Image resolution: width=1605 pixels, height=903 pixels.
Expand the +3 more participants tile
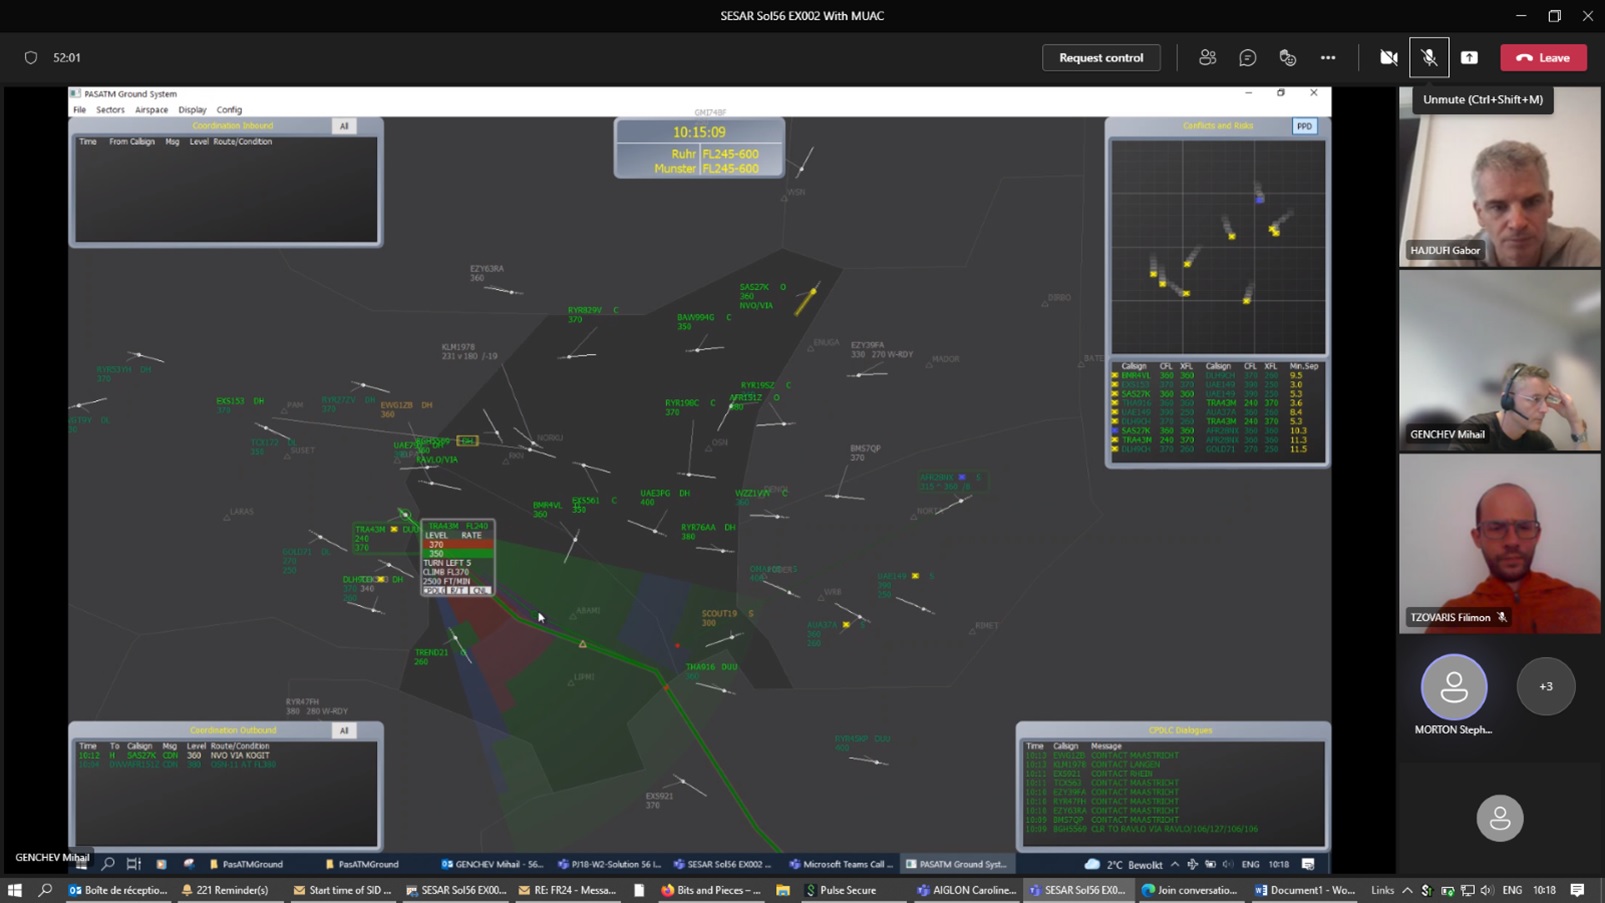tap(1546, 686)
